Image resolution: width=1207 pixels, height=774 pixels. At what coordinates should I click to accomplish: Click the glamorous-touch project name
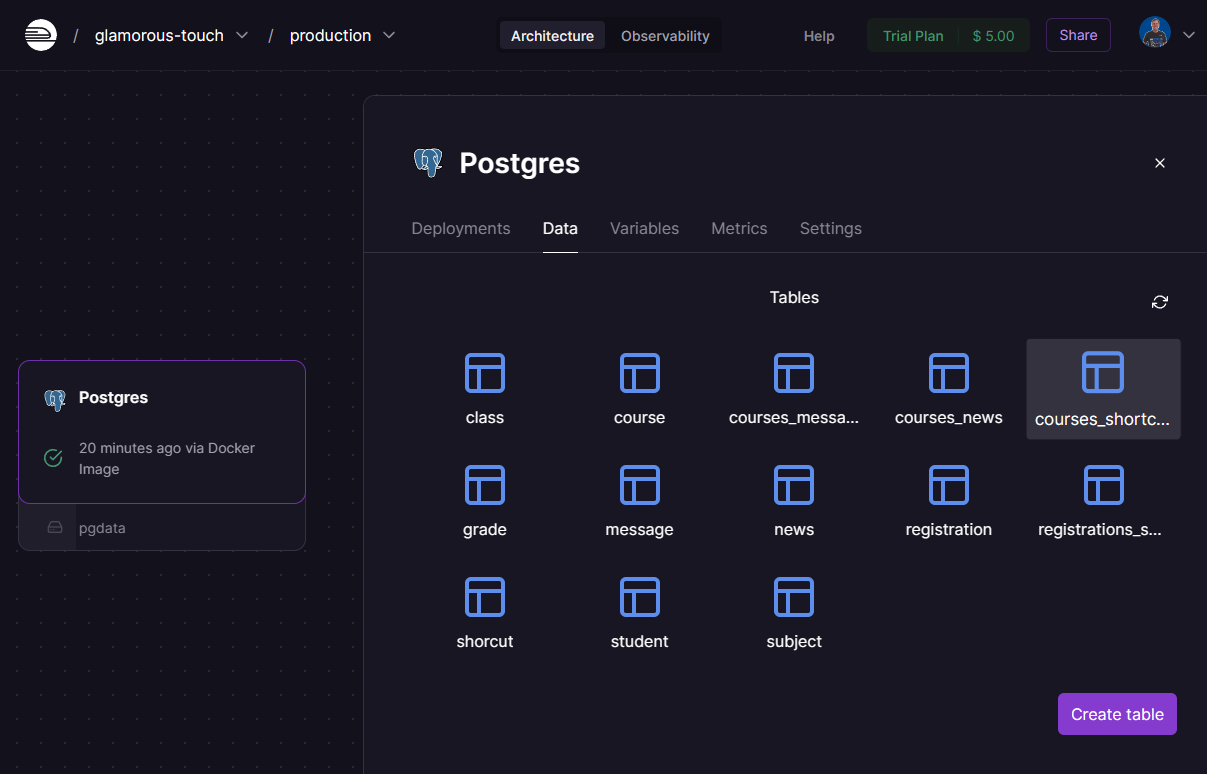coord(159,35)
